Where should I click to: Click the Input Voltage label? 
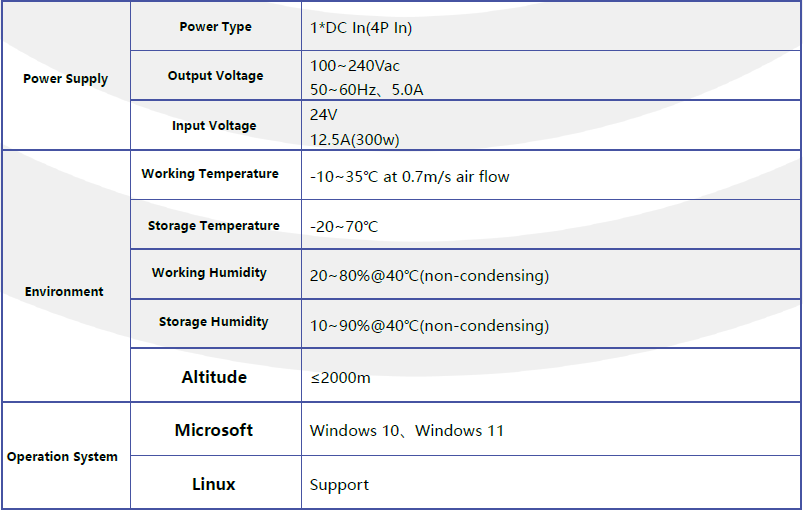coord(214,125)
